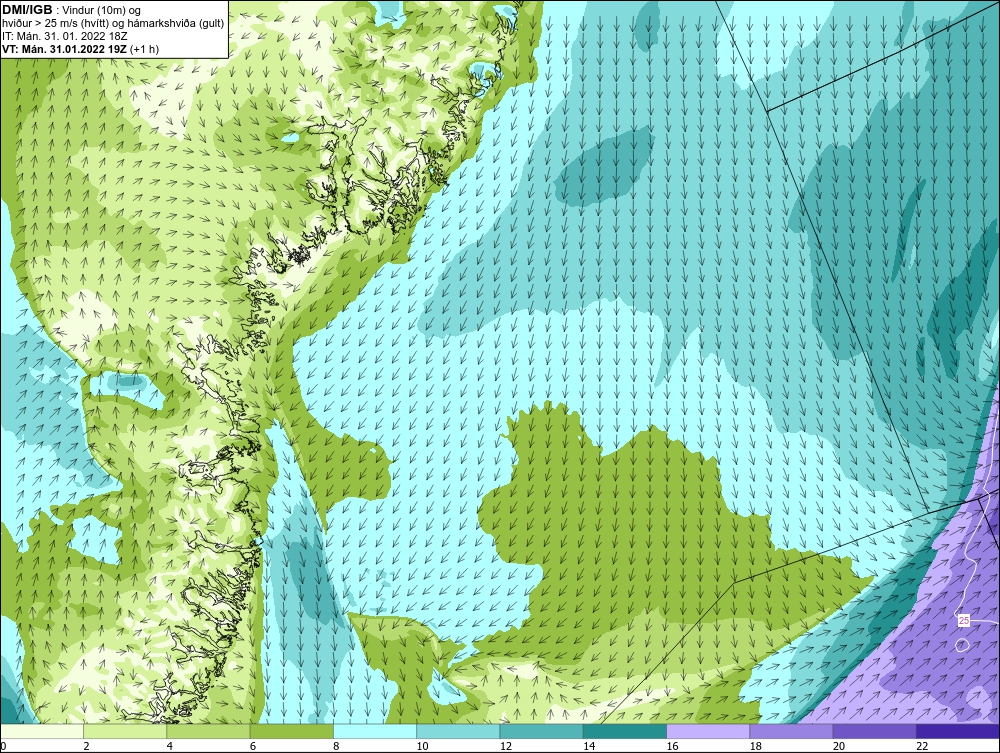Click the 16–18 m/s lavender legend swatch
1000x753 pixels.
point(709,731)
